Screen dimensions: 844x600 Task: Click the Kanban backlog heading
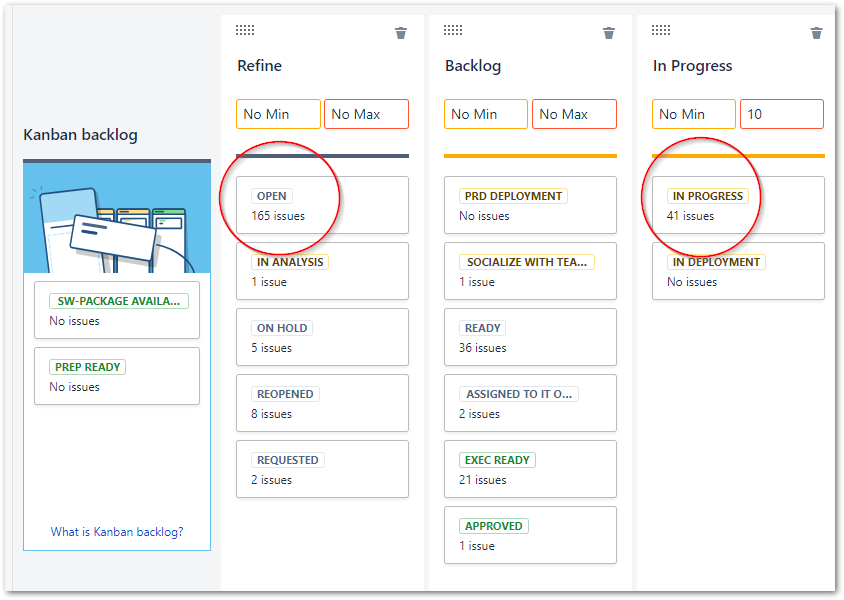(80, 135)
